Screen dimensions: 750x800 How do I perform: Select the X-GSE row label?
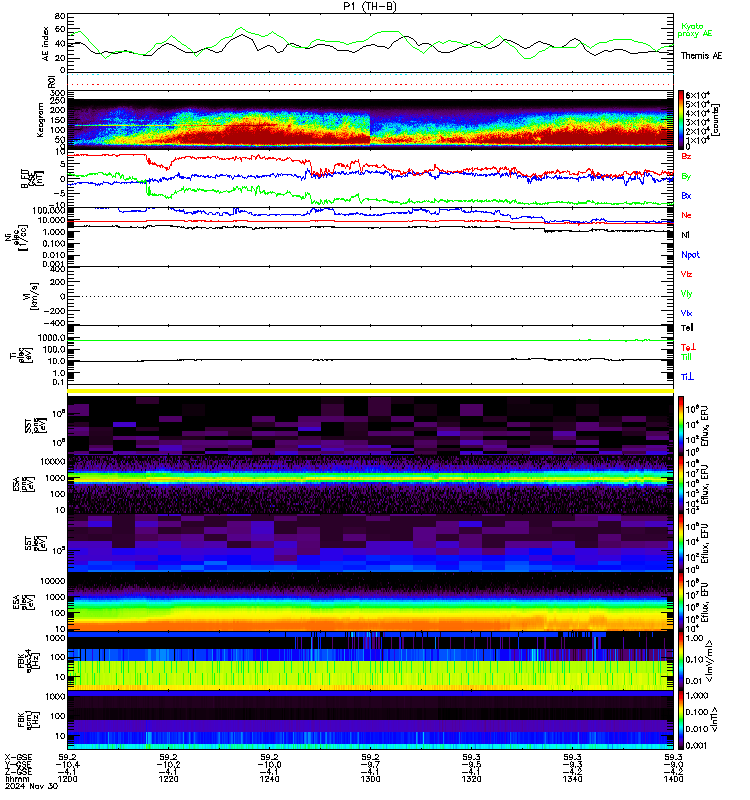pyautogui.click(x=18, y=757)
